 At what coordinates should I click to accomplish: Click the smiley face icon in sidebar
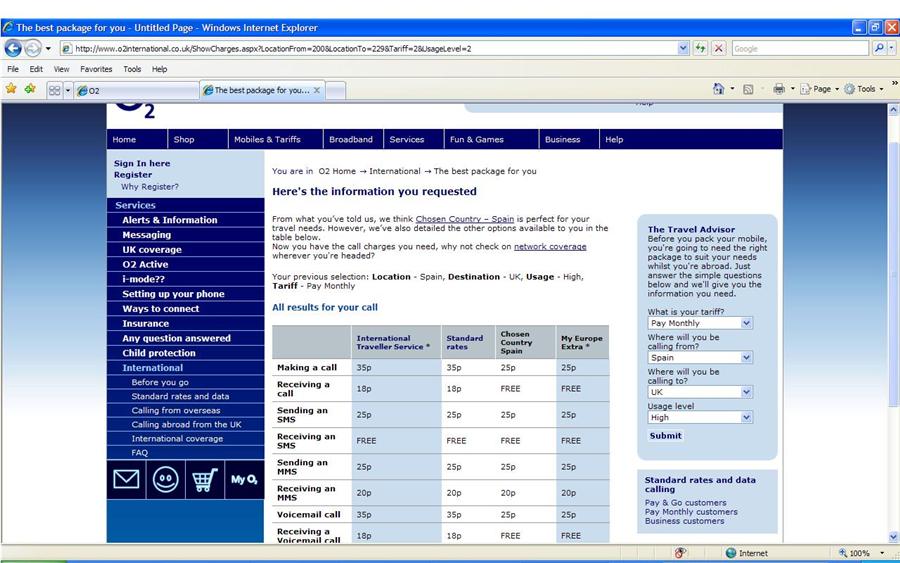click(165, 480)
